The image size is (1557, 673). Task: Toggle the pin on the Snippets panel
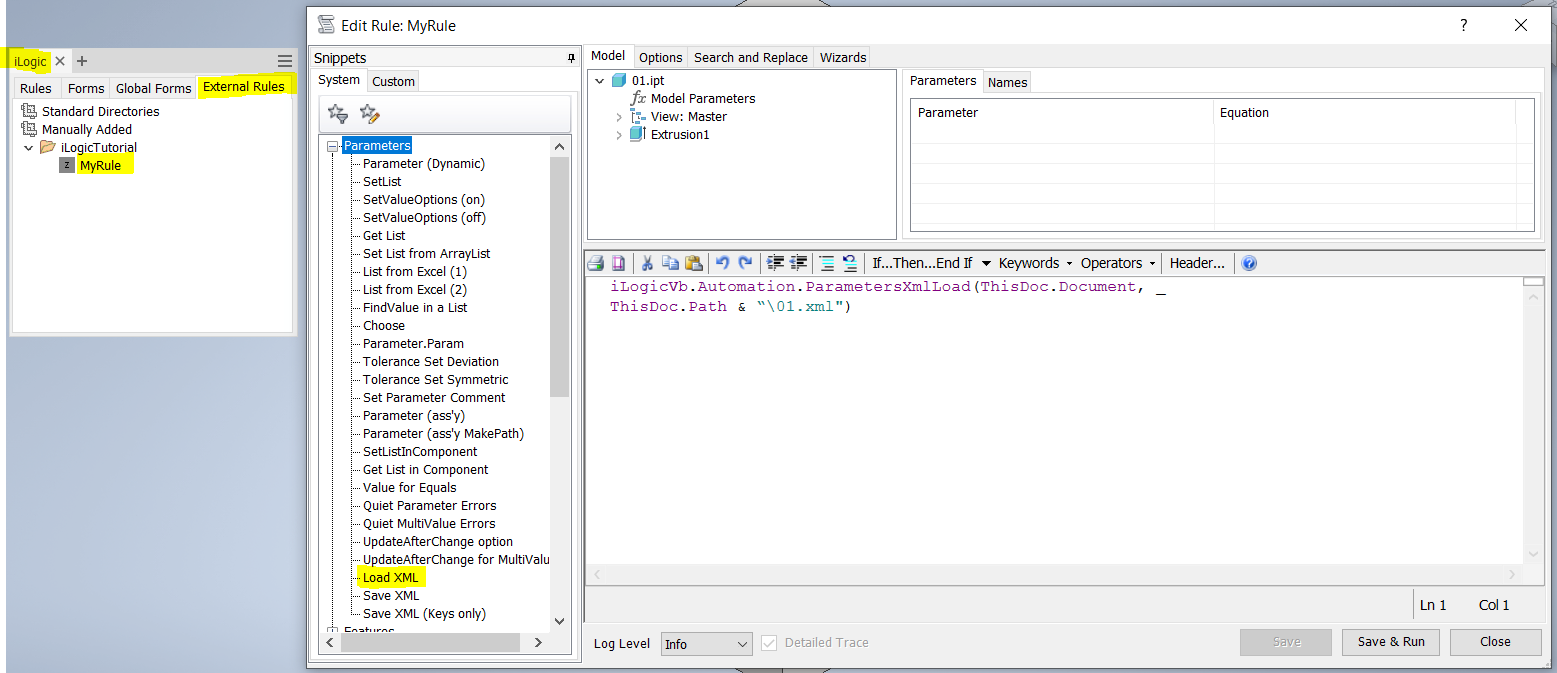[x=570, y=57]
